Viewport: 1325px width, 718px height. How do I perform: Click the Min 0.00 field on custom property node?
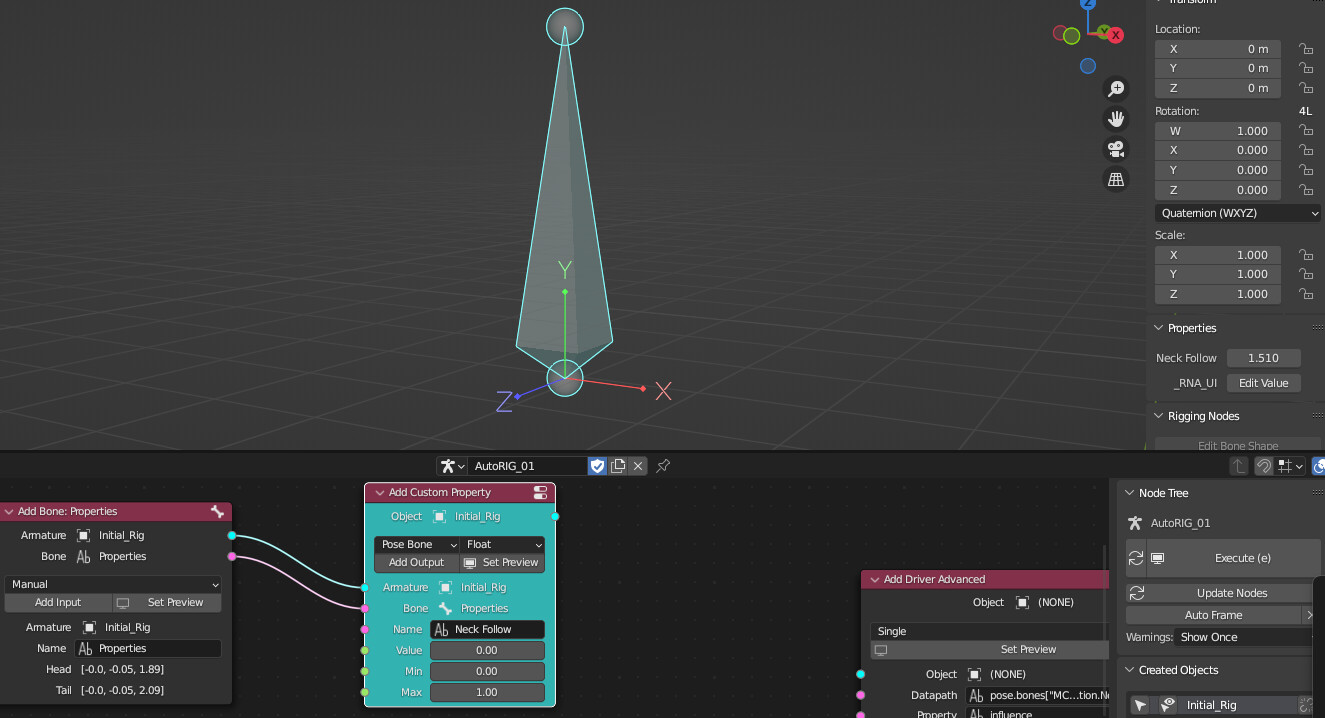[x=487, y=671]
